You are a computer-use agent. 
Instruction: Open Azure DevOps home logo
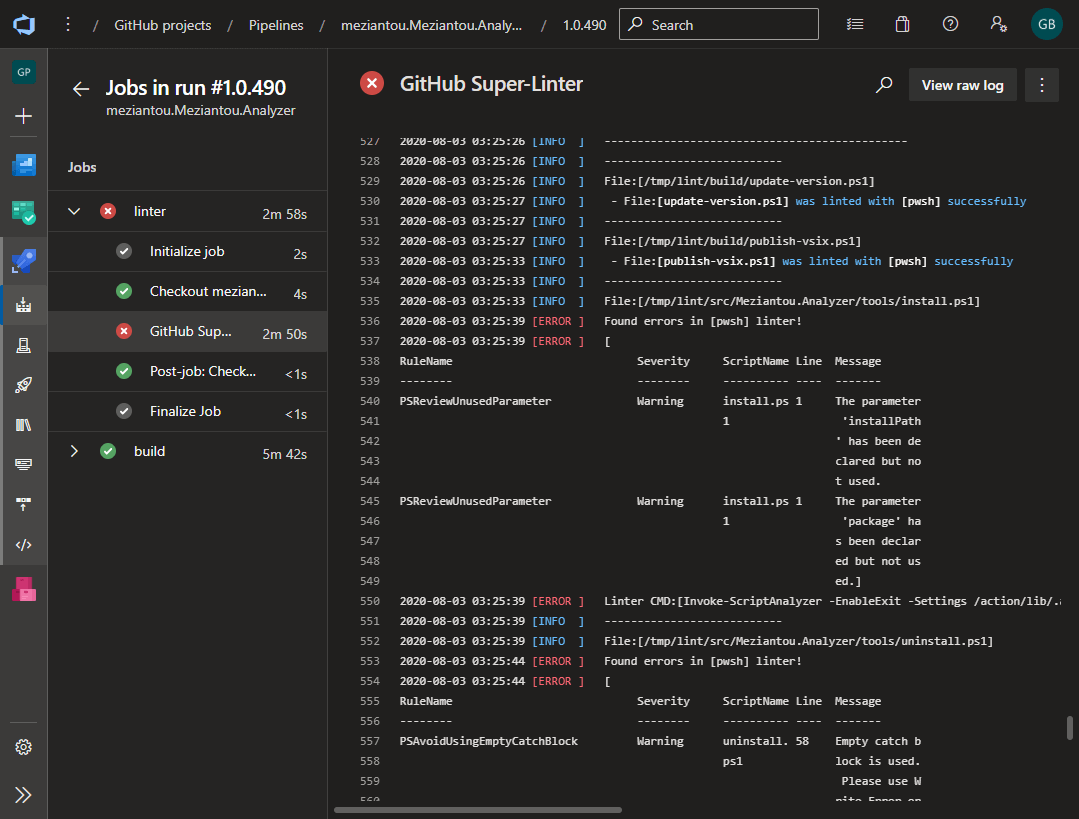(24, 25)
